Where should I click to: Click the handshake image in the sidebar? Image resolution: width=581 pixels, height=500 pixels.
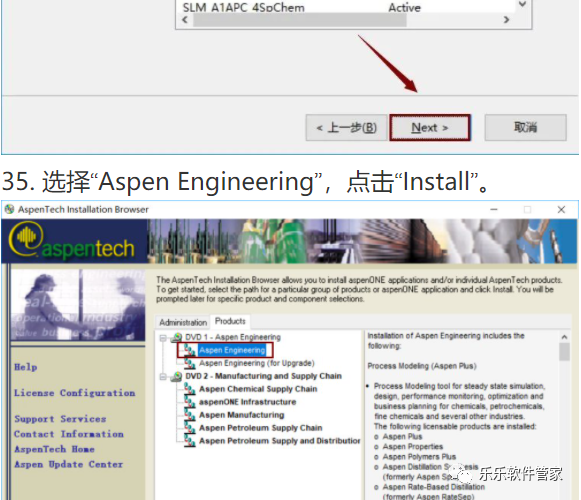(x=78, y=305)
